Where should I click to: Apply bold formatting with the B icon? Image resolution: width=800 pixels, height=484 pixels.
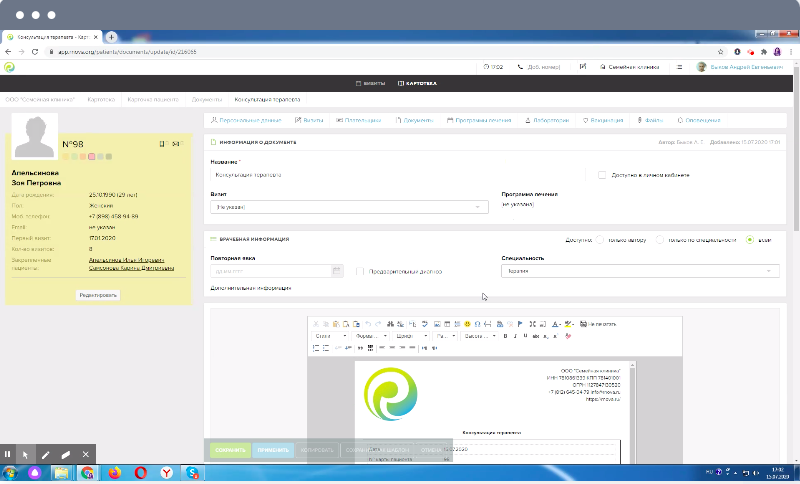point(505,336)
